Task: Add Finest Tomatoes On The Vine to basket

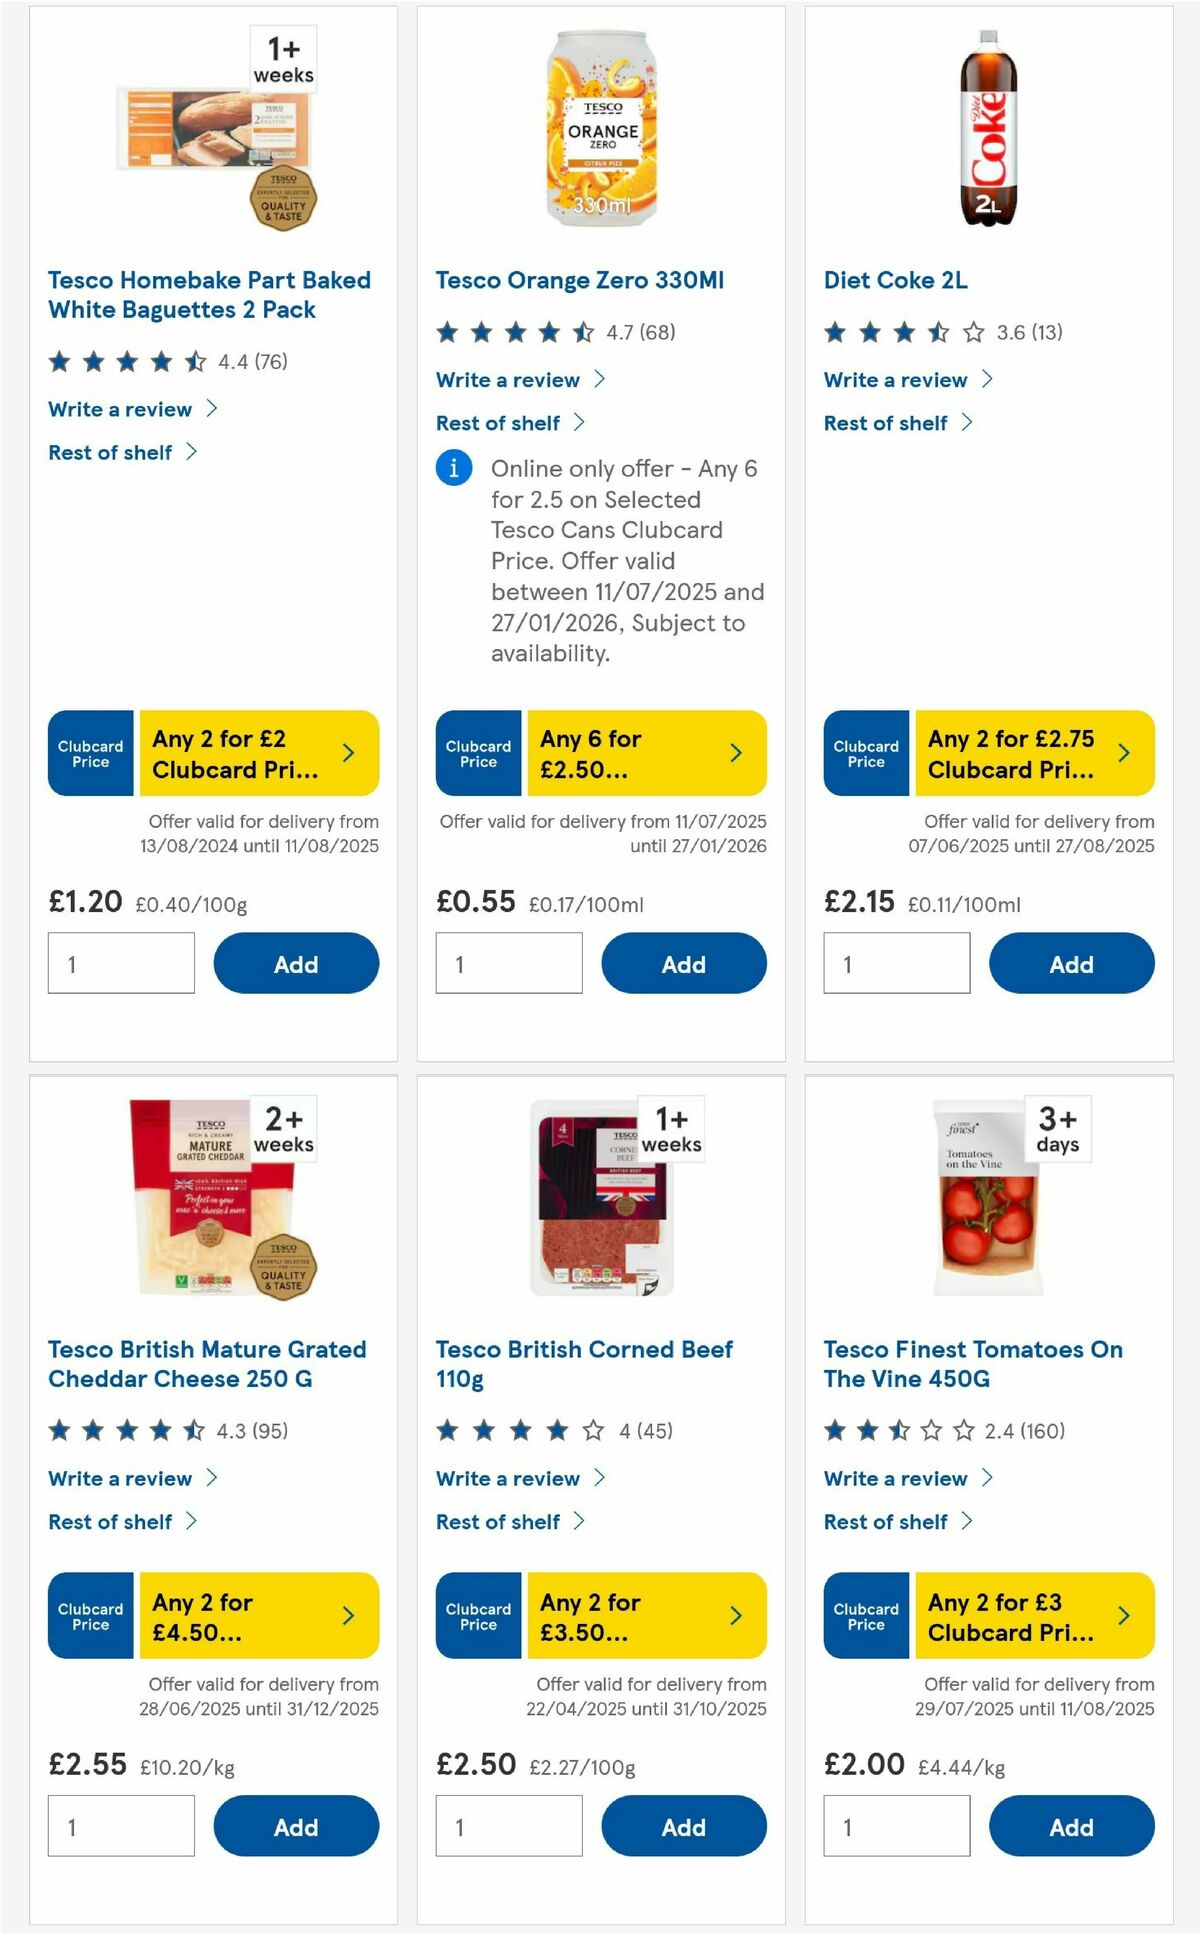Action: pyautogui.click(x=1071, y=1825)
